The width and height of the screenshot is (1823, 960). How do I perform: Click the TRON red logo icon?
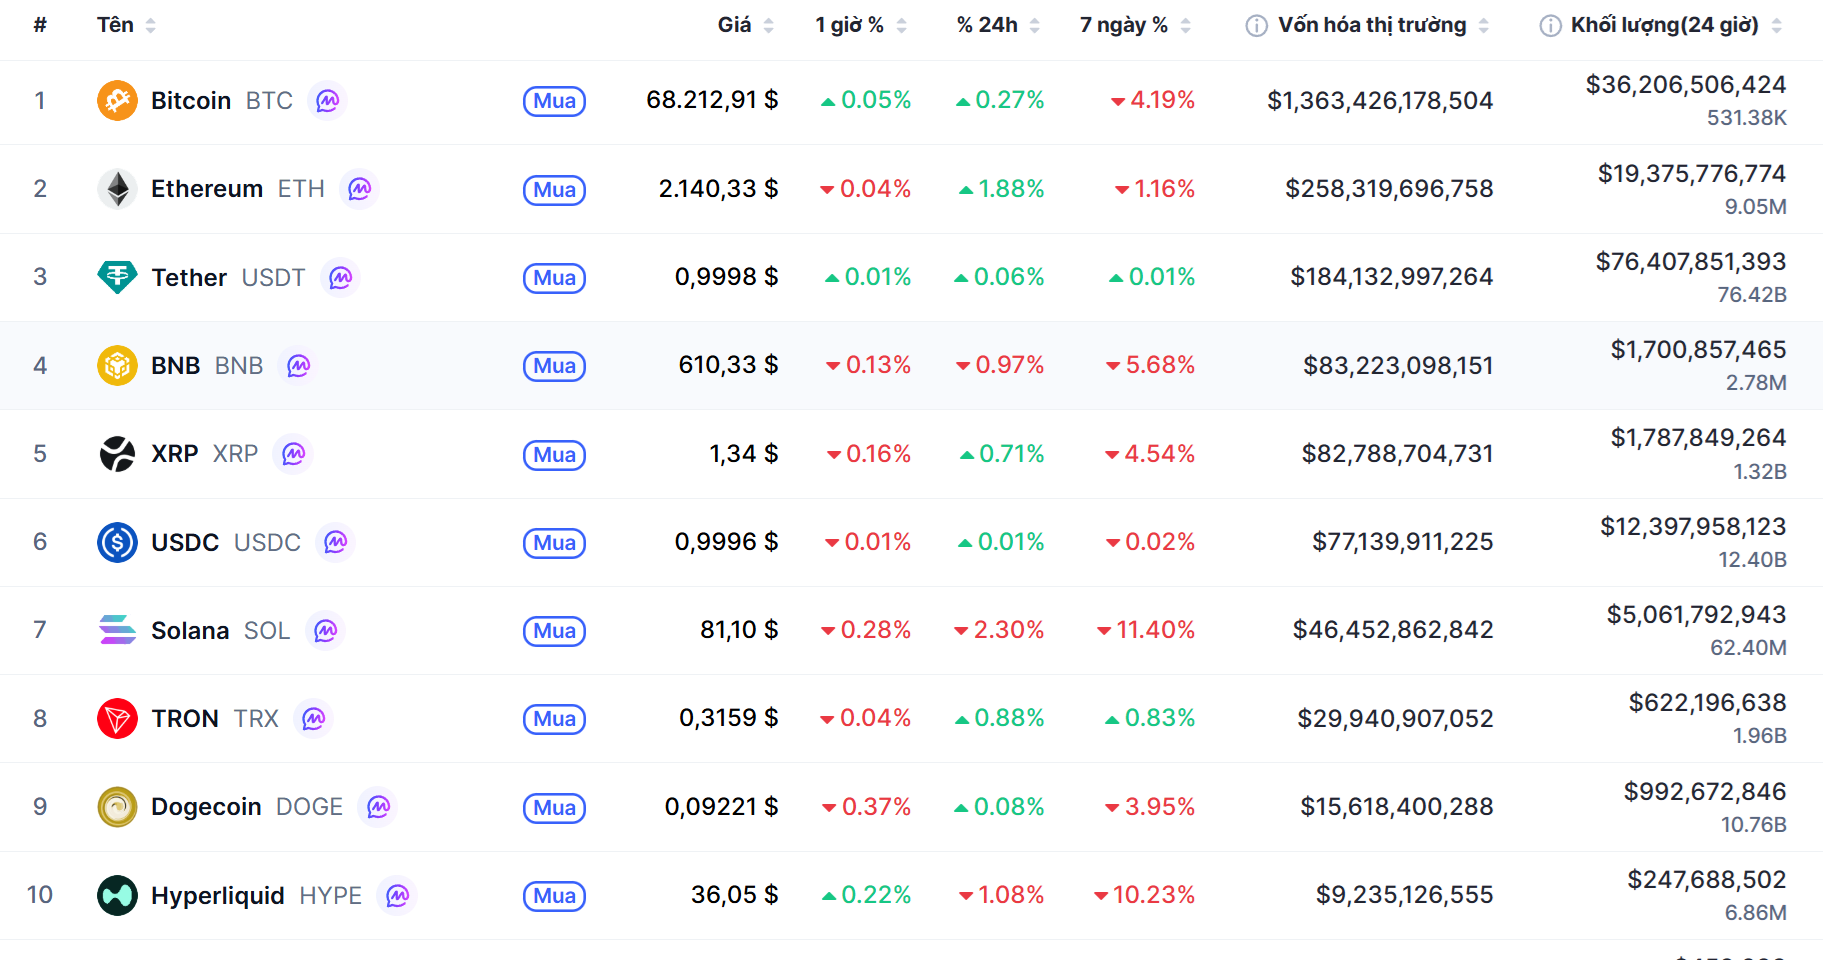(x=117, y=718)
